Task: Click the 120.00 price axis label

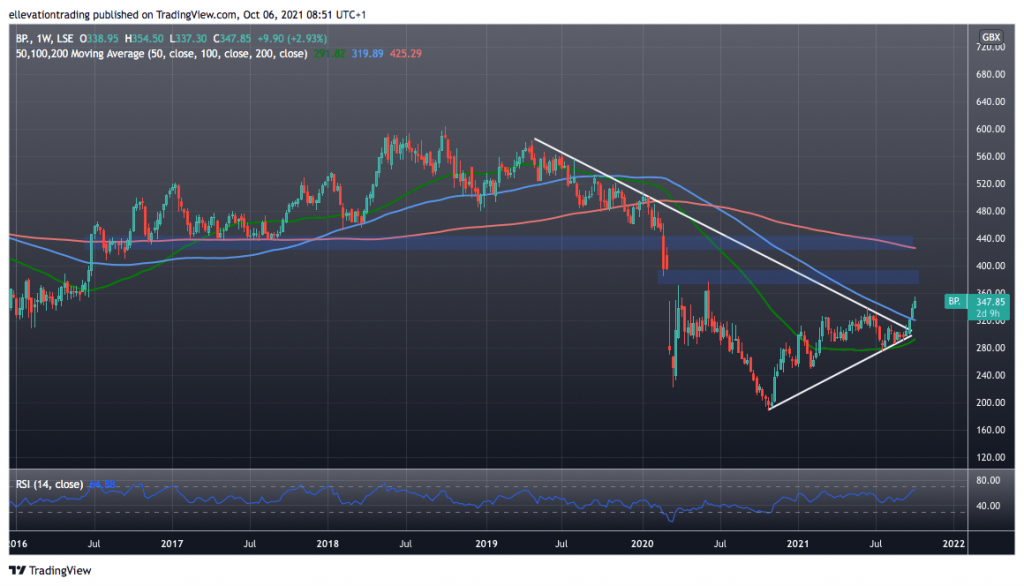Action: (x=990, y=457)
